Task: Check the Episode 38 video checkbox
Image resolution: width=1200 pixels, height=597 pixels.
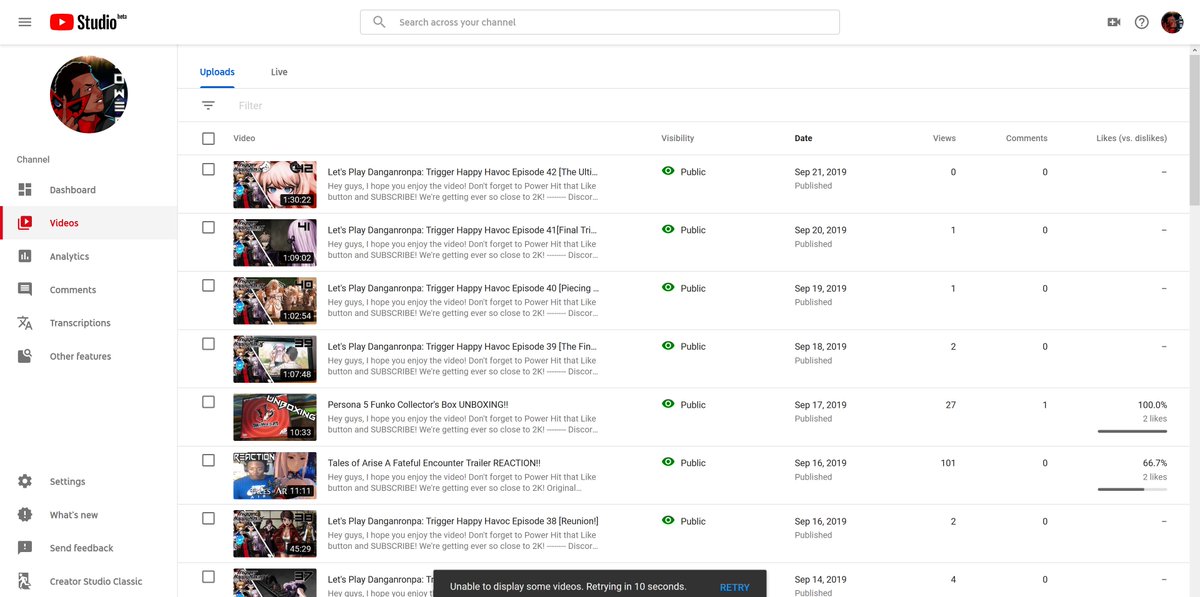Action: click(x=208, y=518)
